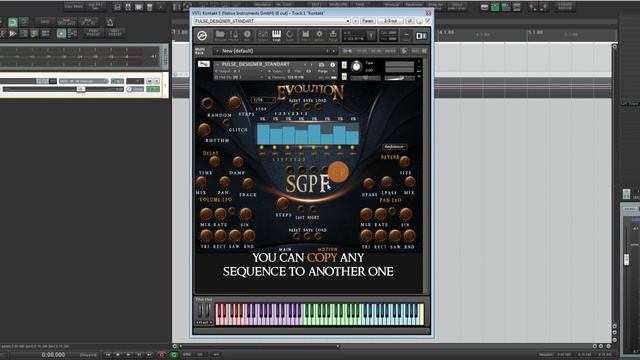Switch to Main tab
The width and height of the screenshot is (640, 360).
click(285, 249)
